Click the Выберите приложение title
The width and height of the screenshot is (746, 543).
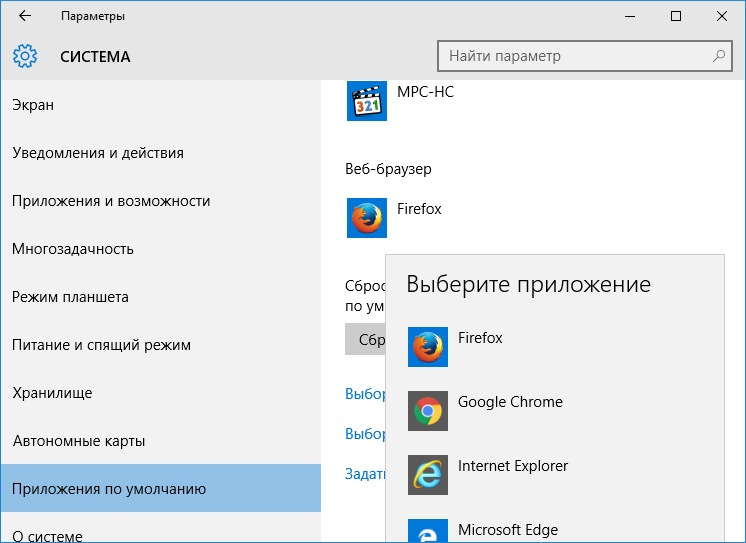529,285
